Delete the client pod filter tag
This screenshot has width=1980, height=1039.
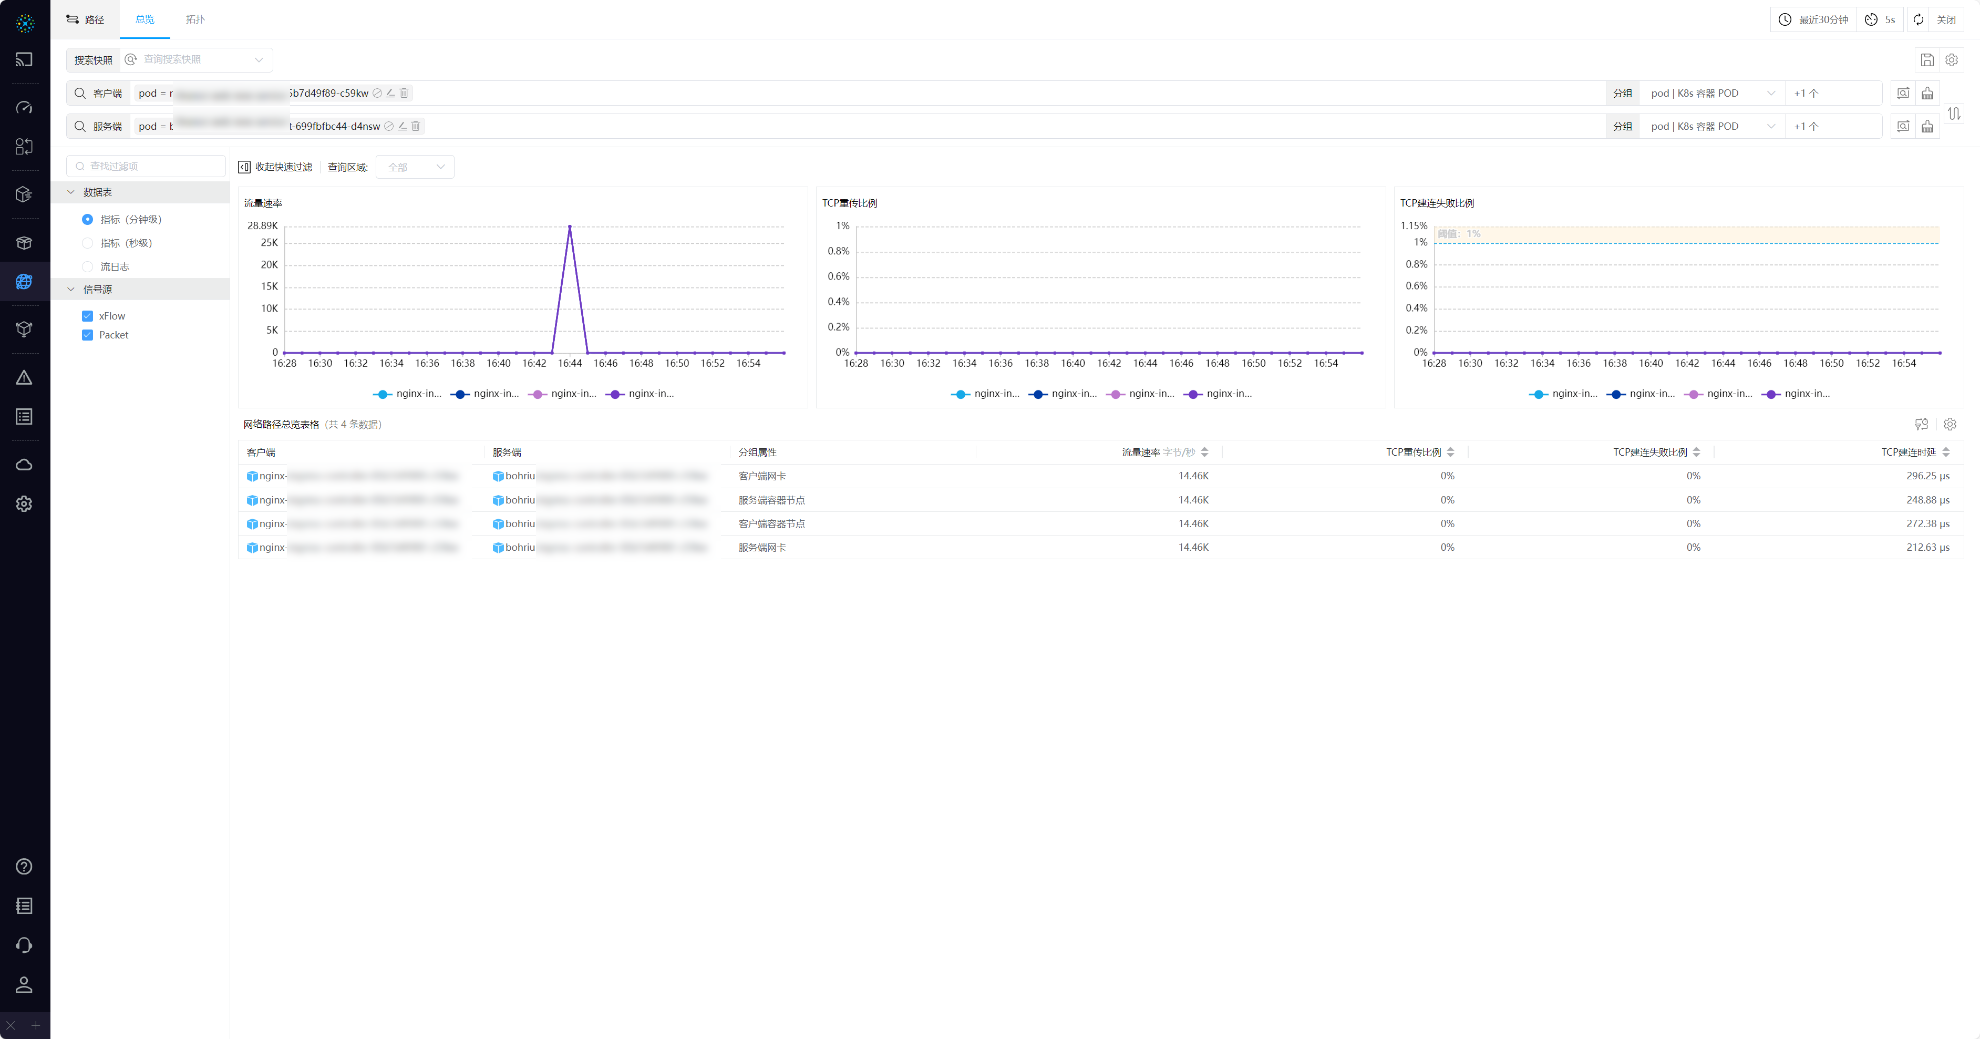pyautogui.click(x=404, y=93)
